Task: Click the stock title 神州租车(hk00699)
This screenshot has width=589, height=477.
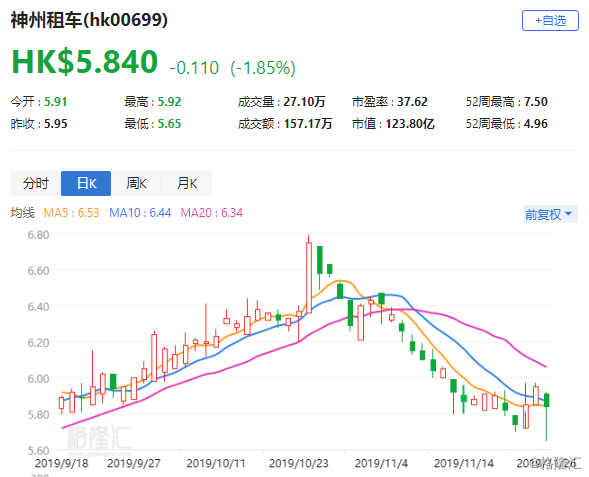Action: pyautogui.click(x=89, y=20)
